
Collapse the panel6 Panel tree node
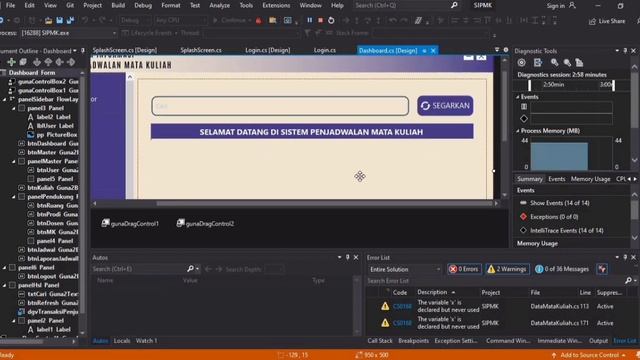[x=5, y=267]
